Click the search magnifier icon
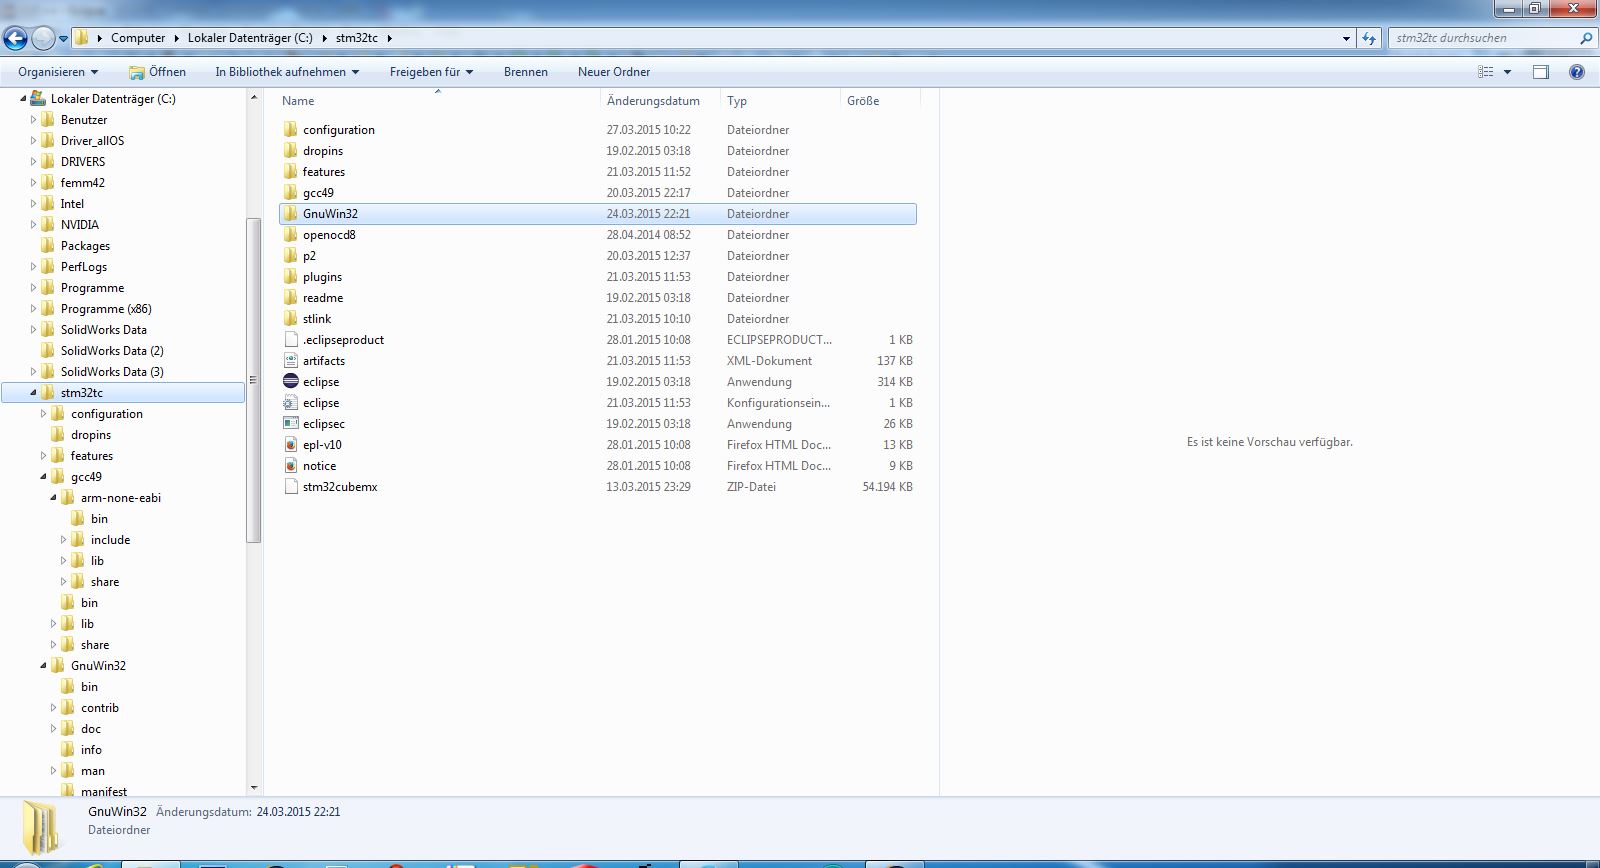 pyautogui.click(x=1585, y=38)
